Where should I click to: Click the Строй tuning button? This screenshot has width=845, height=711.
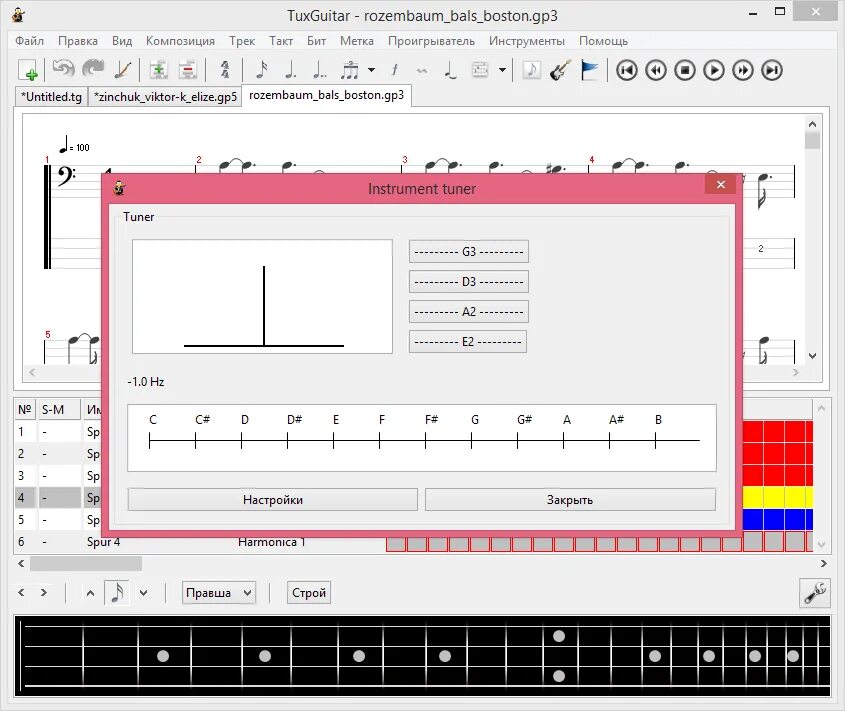tap(309, 593)
